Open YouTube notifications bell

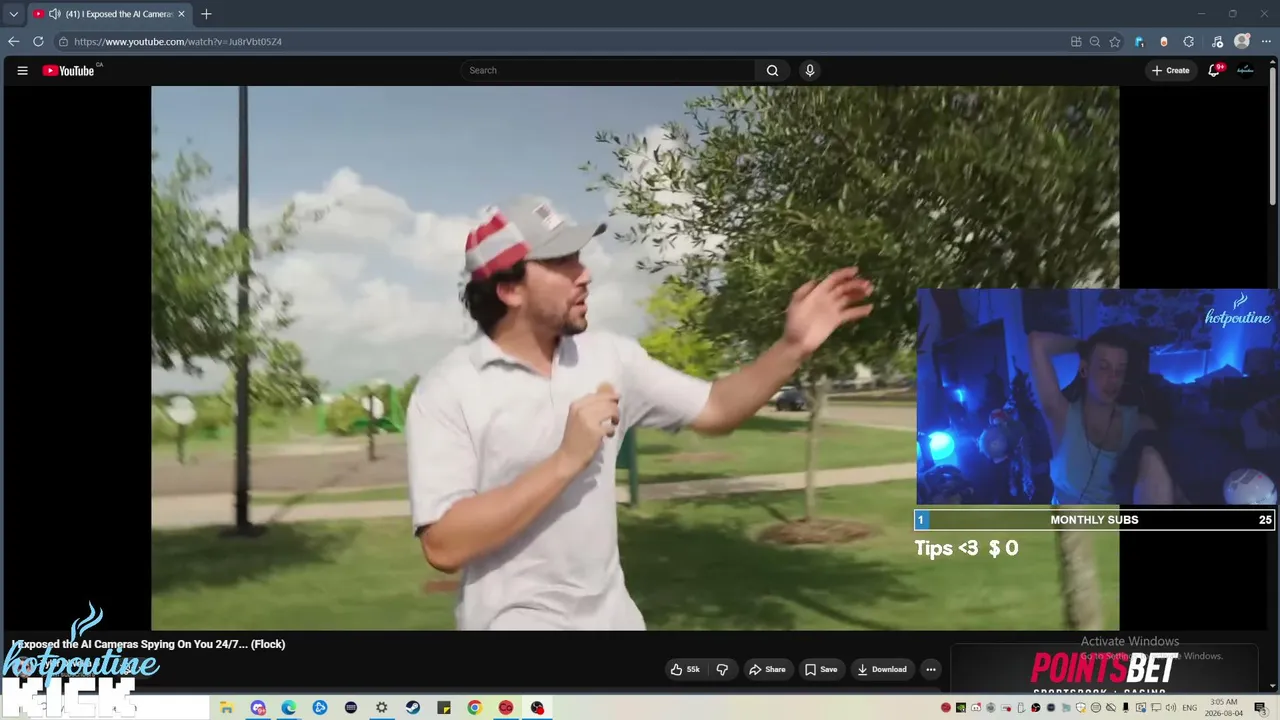tap(1214, 71)
